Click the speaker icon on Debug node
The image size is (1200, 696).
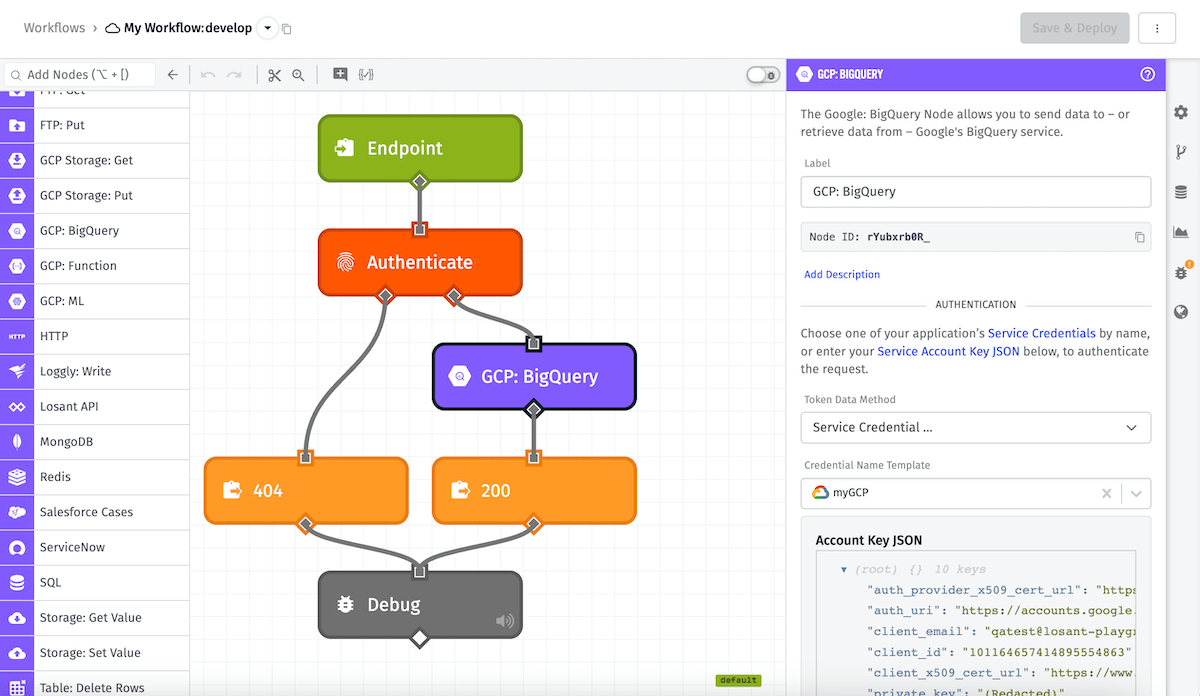pyautogui.click(x=505, y=621)
